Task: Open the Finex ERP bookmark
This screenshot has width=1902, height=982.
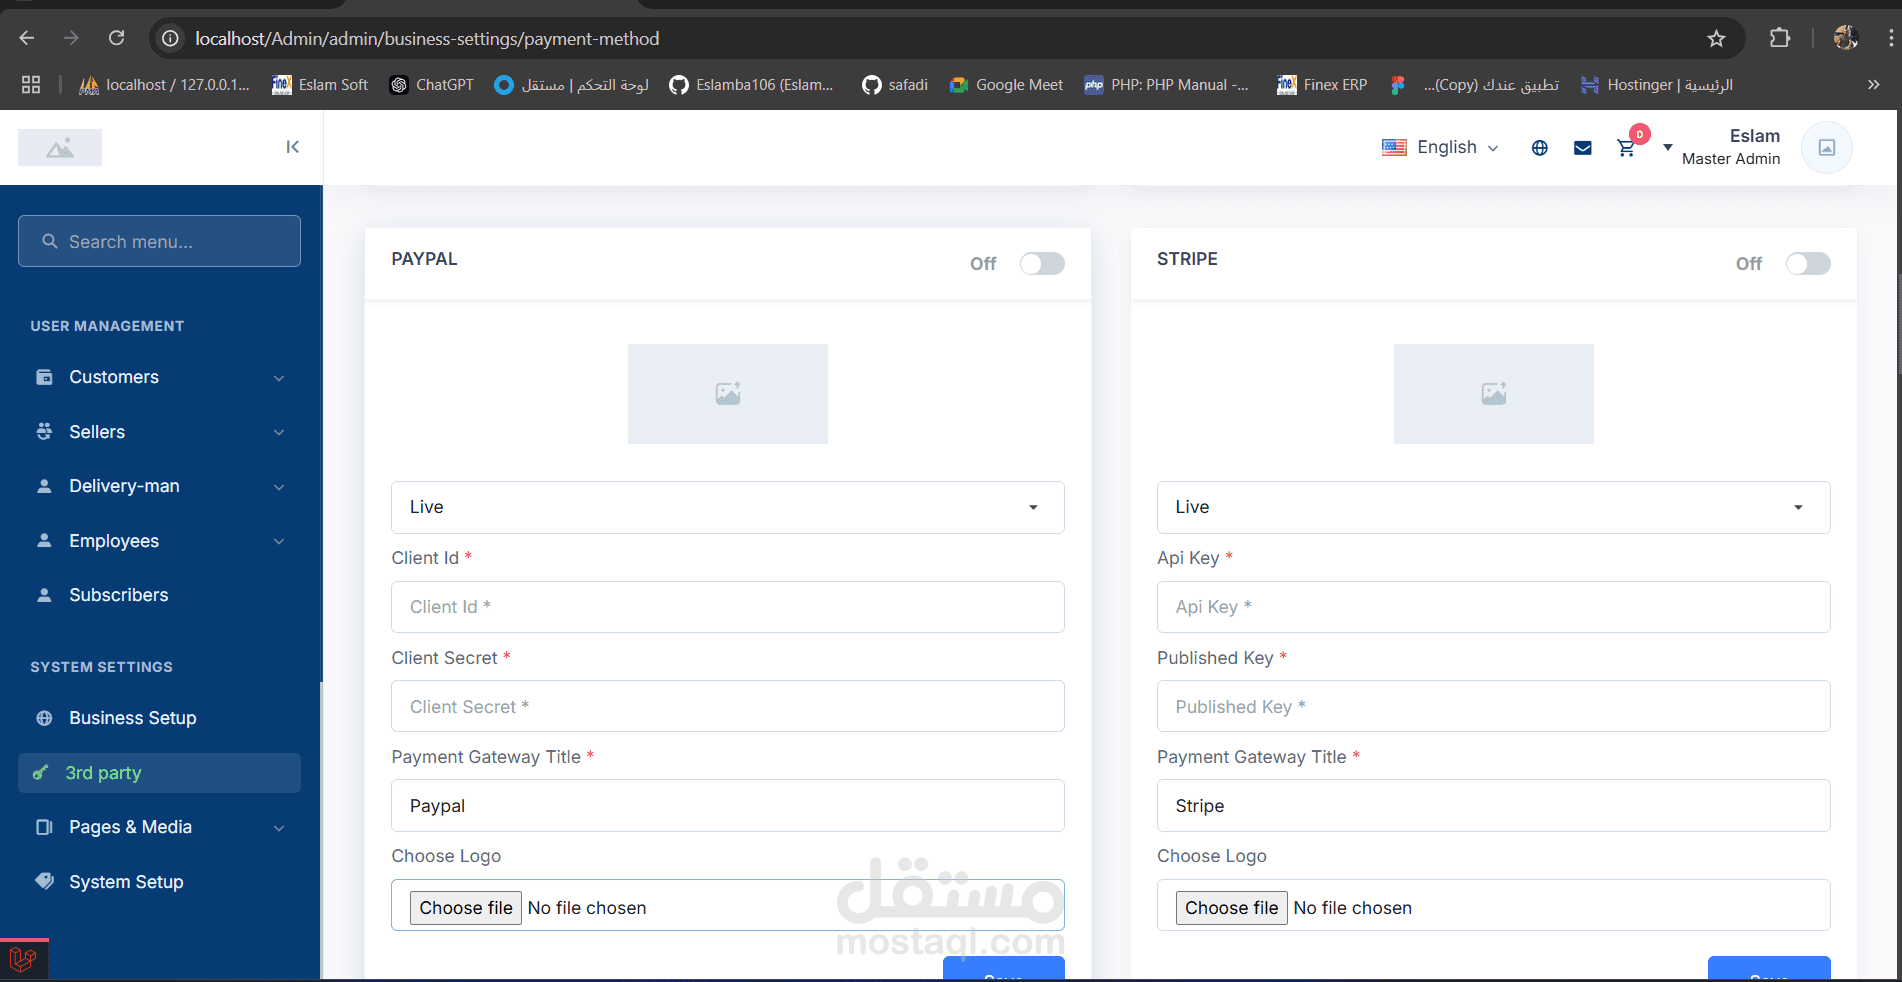Action: coord(1322,85)
